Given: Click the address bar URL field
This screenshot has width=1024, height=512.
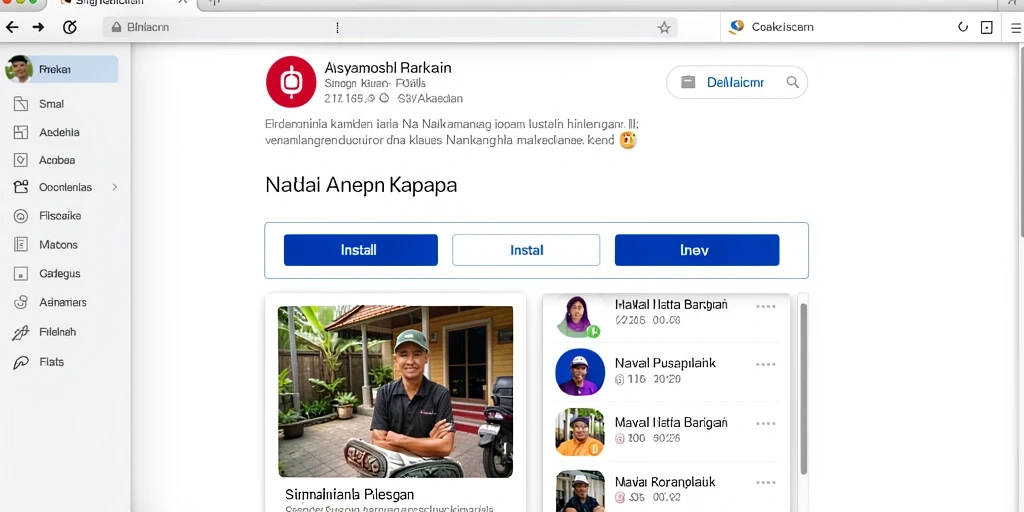Looking at the screenshot, I should [389, 27].
